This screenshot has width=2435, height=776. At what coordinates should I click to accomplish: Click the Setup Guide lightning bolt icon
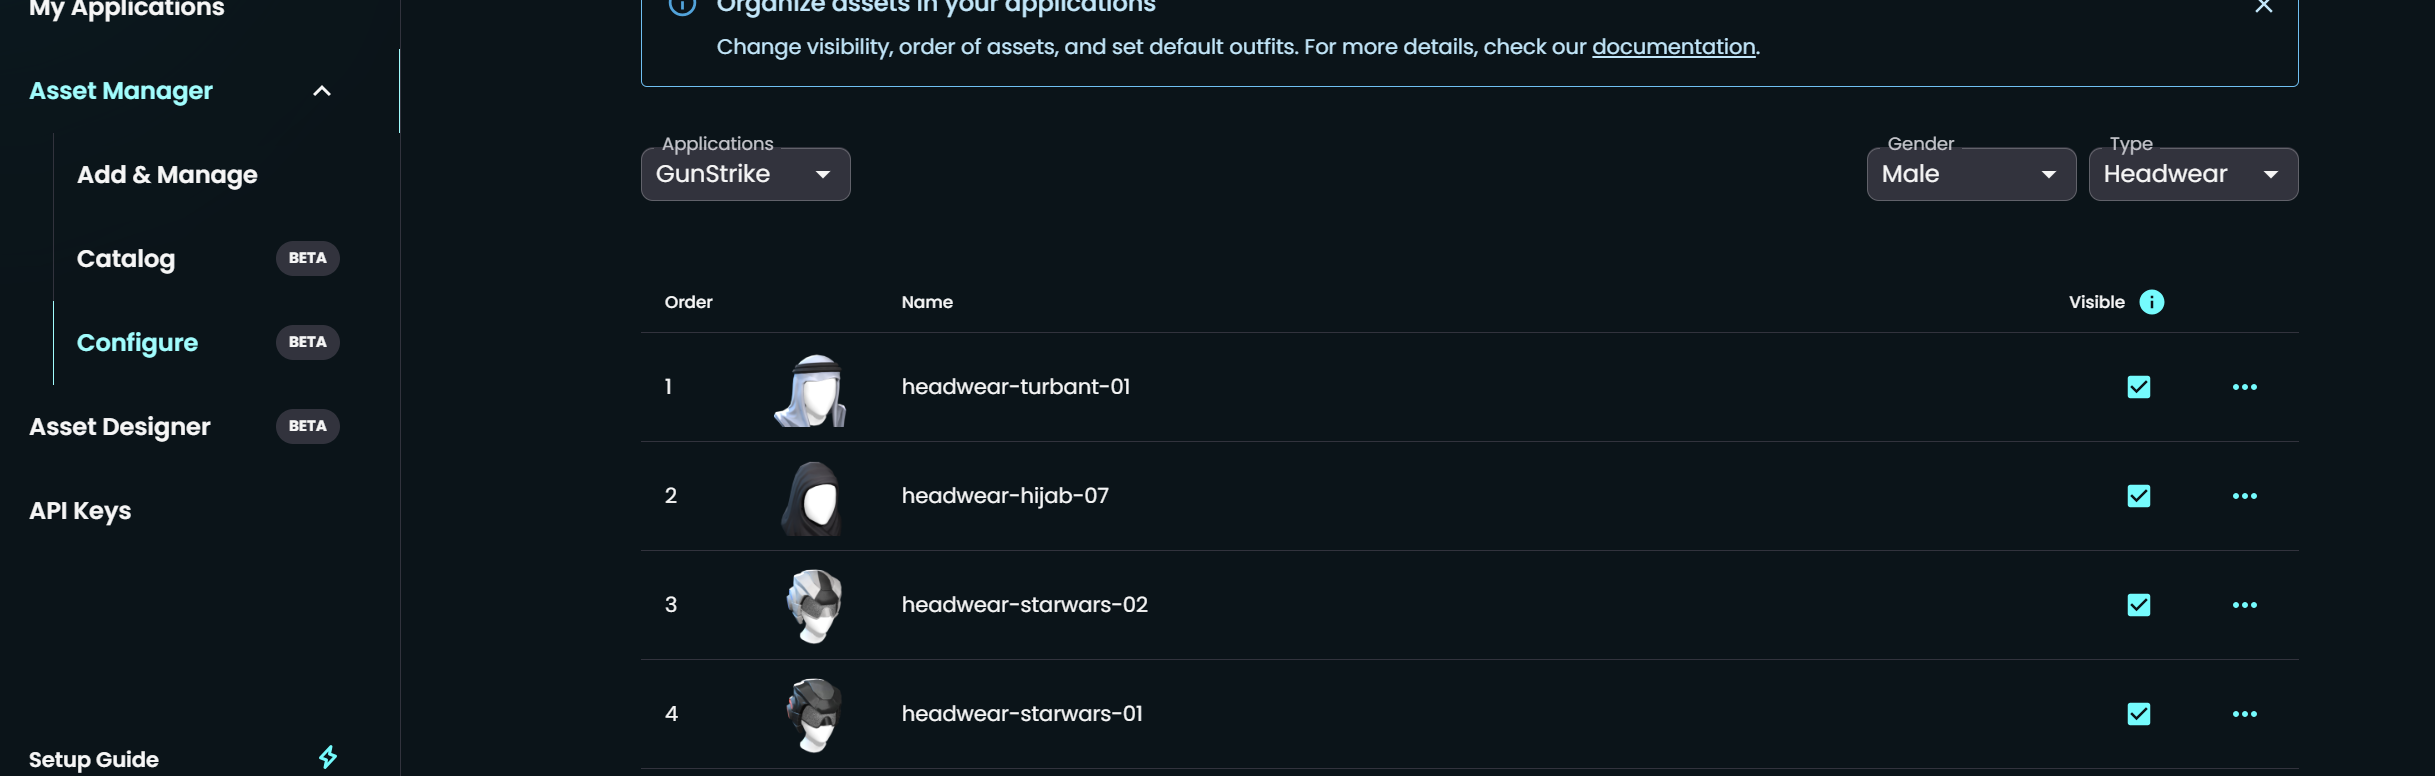(327, 757)
